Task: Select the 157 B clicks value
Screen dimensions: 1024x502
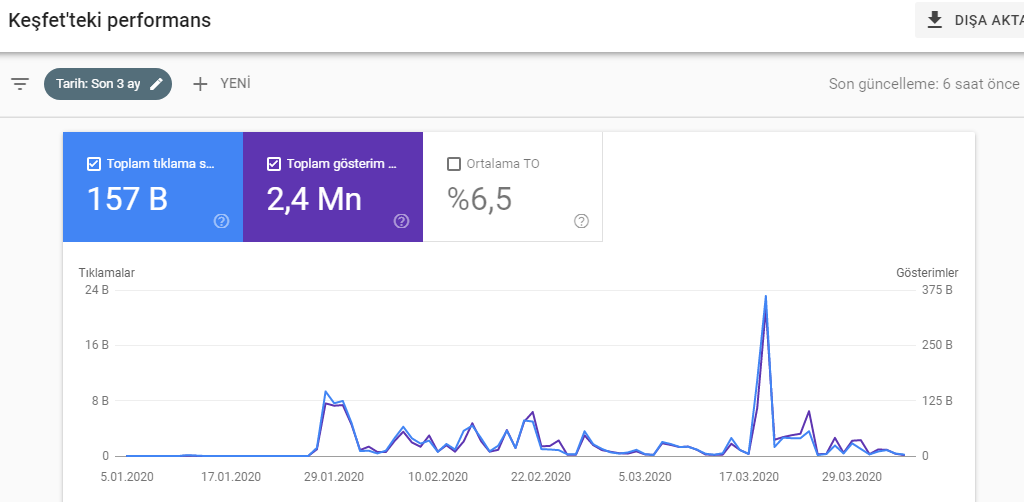Action: [127, 199]
